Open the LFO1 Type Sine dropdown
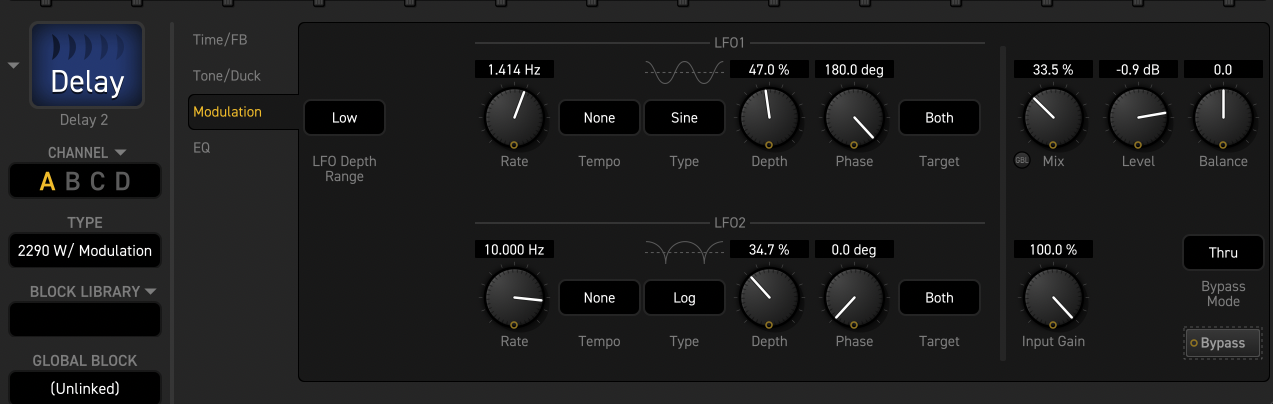Image resolution: width=1273 pixels, height=404 pixels. (684, 117)
